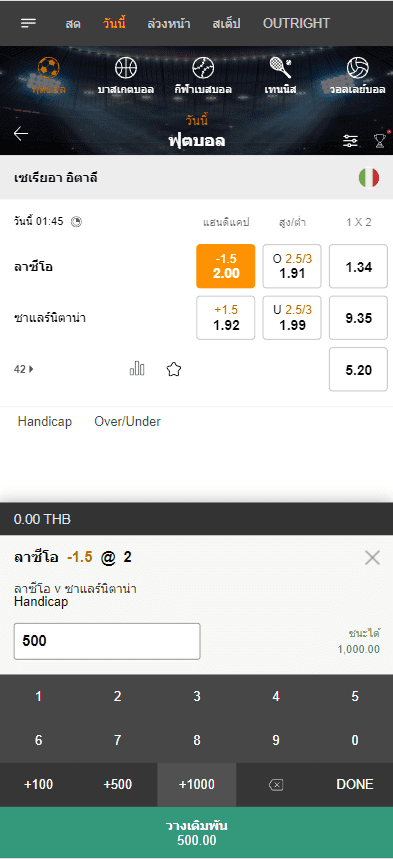
Task: Open the trophy icon
Action: click(x=380, y=141)
